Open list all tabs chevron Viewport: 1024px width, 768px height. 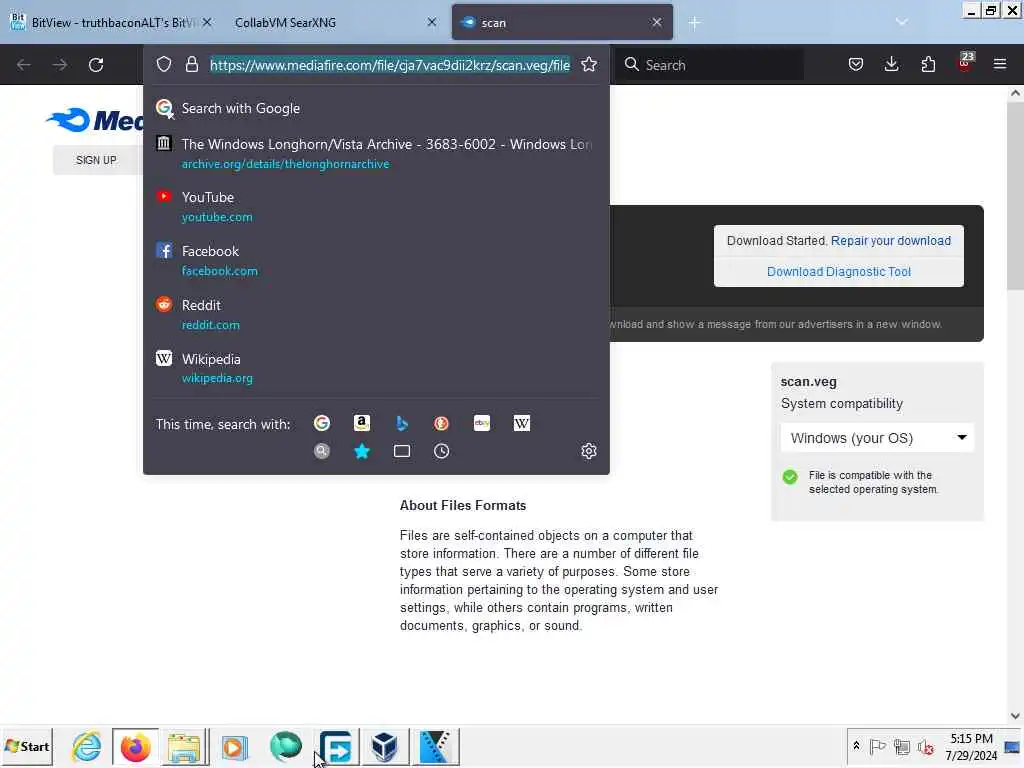[x=902, y=22]
